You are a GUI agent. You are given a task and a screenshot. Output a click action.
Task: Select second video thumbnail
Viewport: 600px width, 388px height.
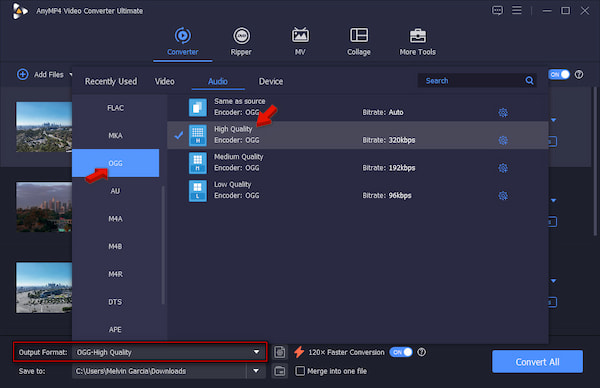[x=44, y=207]
